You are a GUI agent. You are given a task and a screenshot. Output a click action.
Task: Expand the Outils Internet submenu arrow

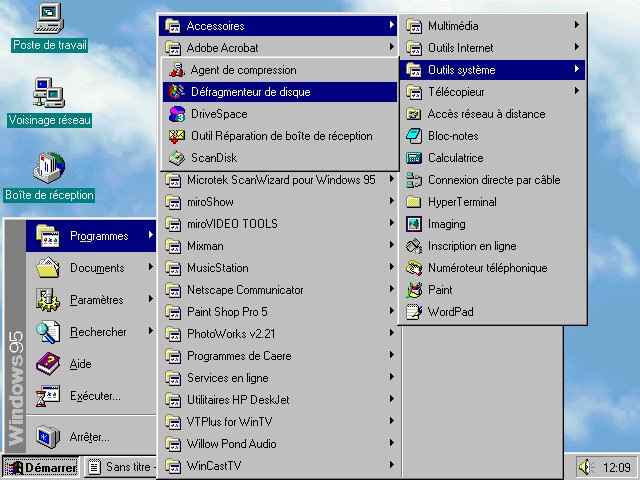tap(576, 47)
